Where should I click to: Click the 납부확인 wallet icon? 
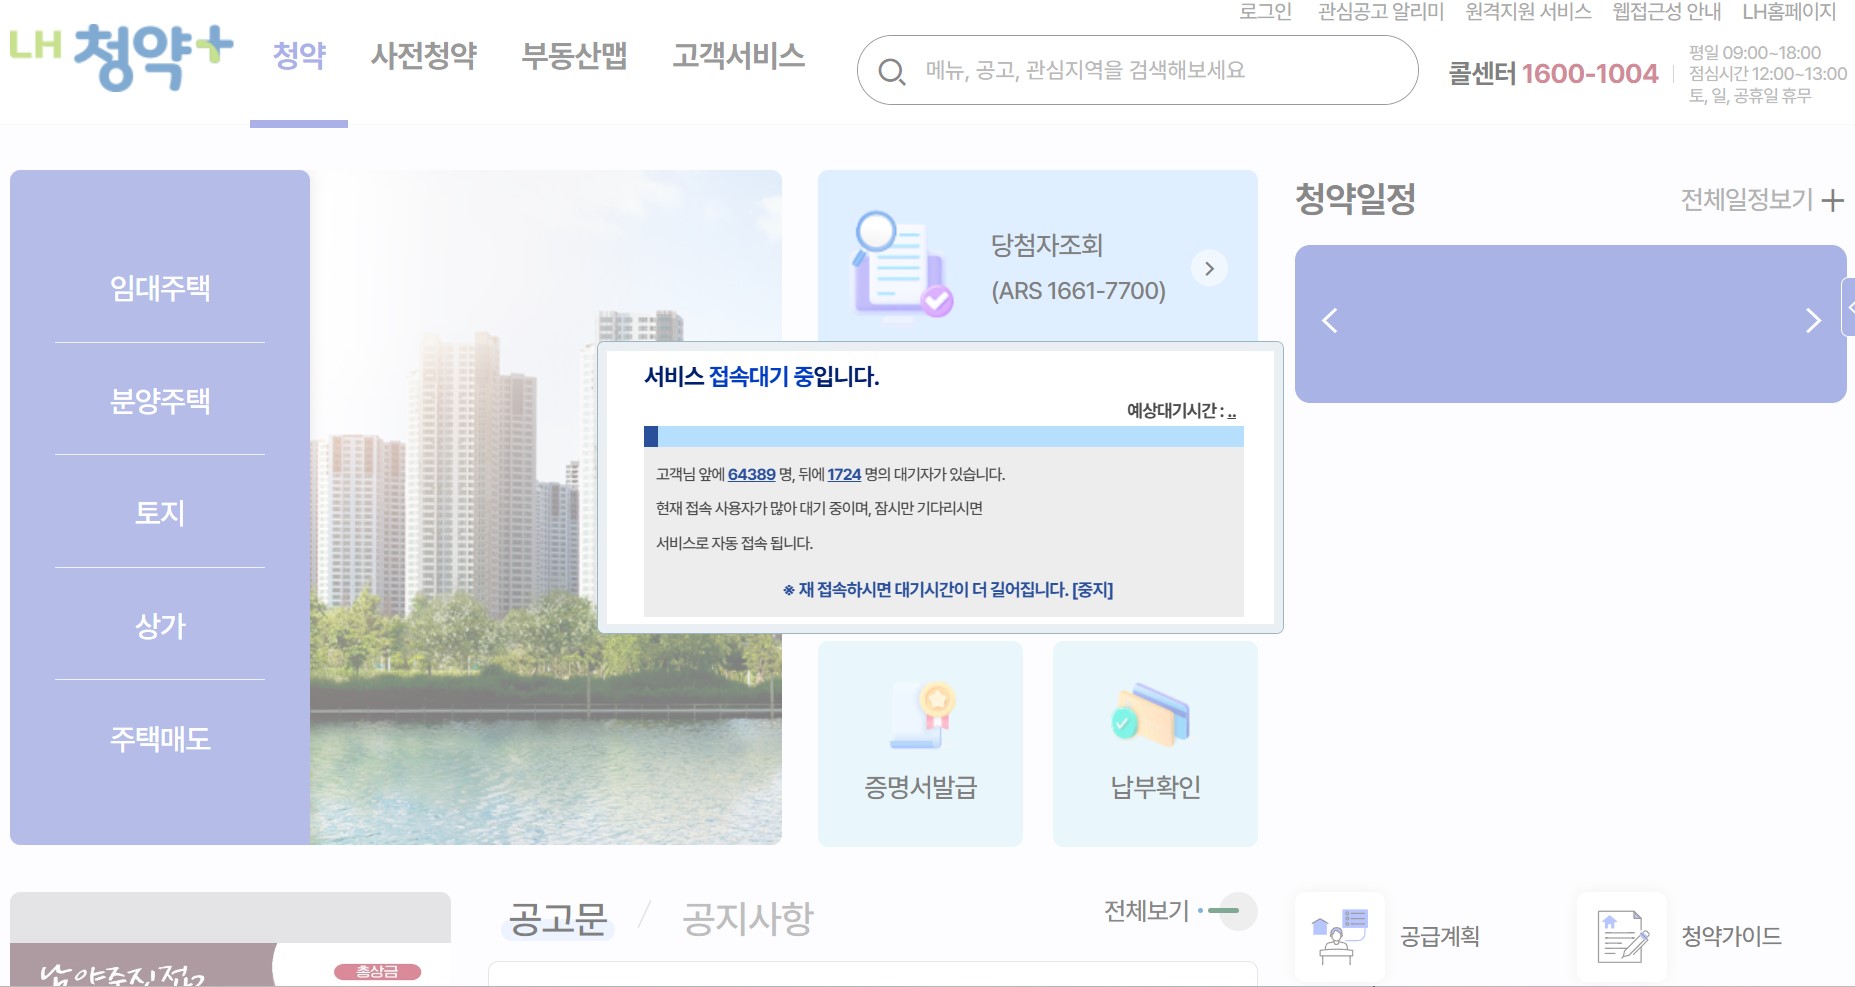[1151, 715]
